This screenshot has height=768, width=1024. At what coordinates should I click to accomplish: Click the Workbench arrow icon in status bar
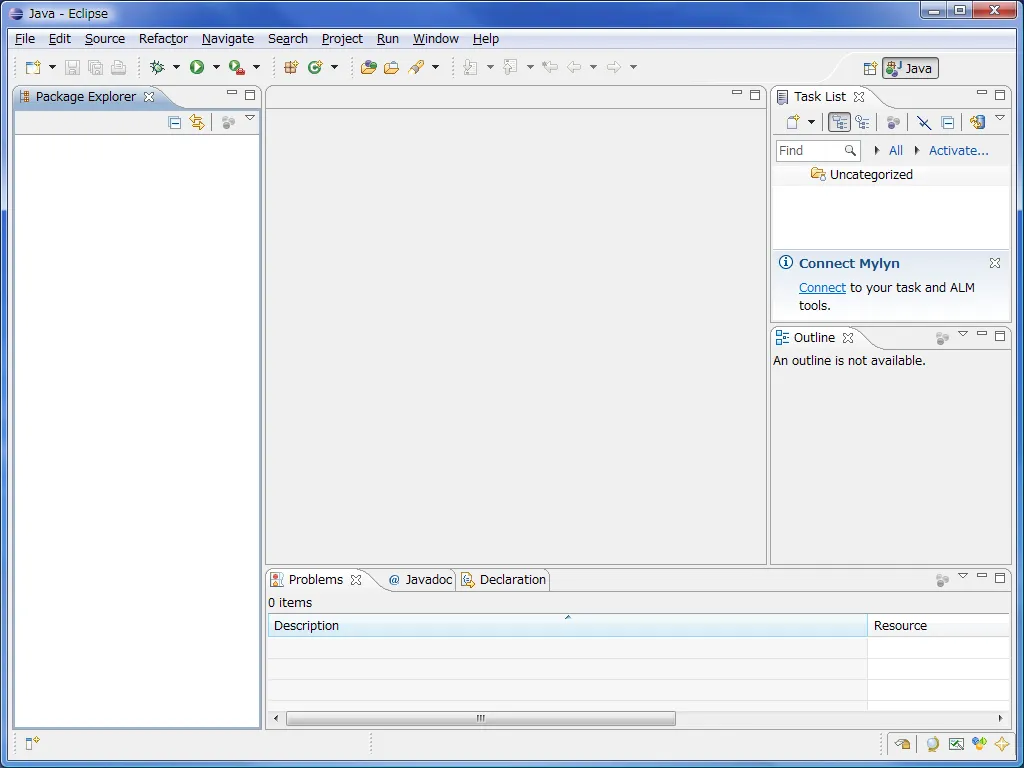pyautogui.click(x=903, y=743)
